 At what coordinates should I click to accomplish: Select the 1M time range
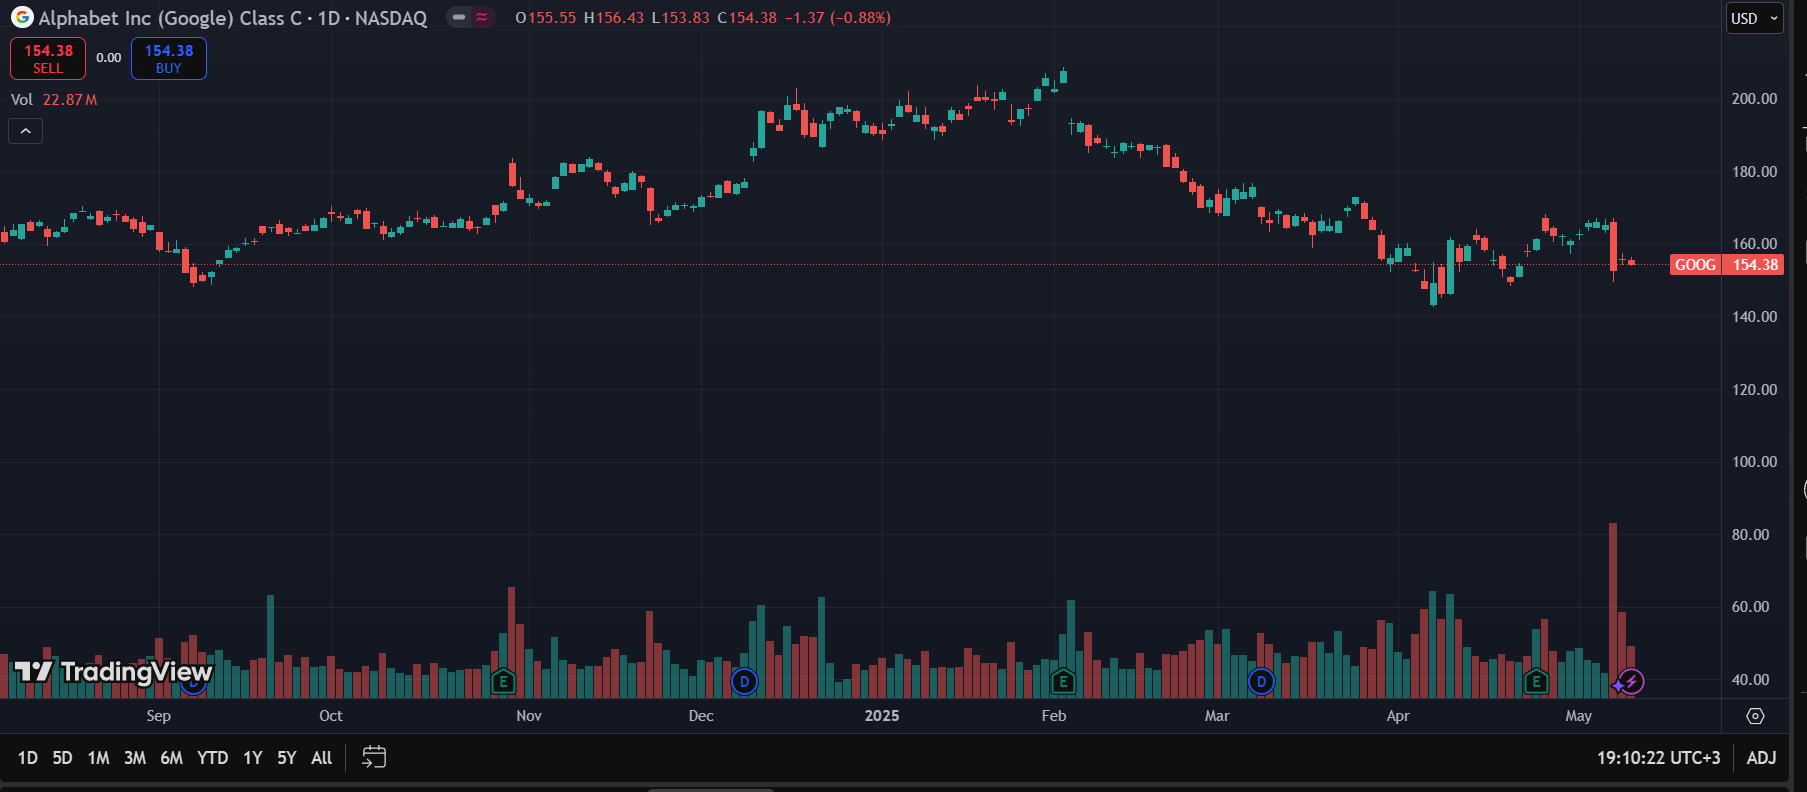pyautogui.click(x=98, y=758)
